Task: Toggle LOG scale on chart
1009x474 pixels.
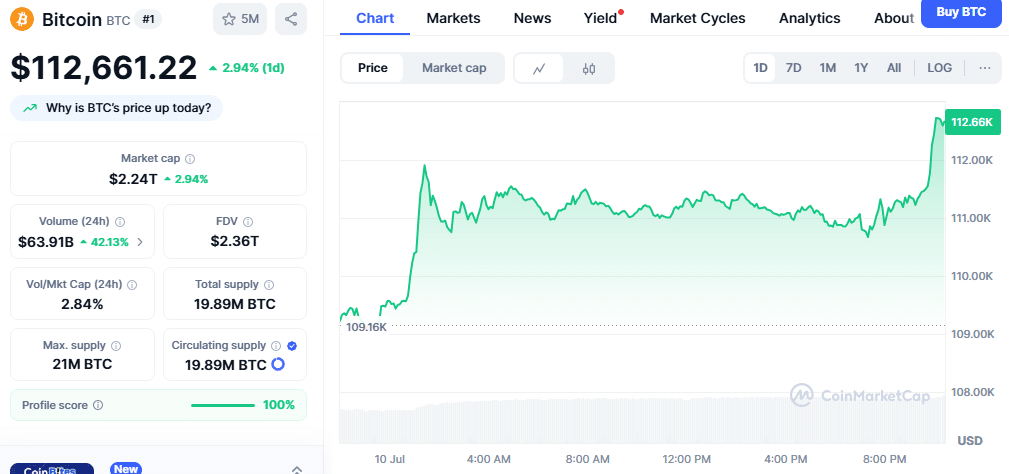Action: [x=940, y=68]
